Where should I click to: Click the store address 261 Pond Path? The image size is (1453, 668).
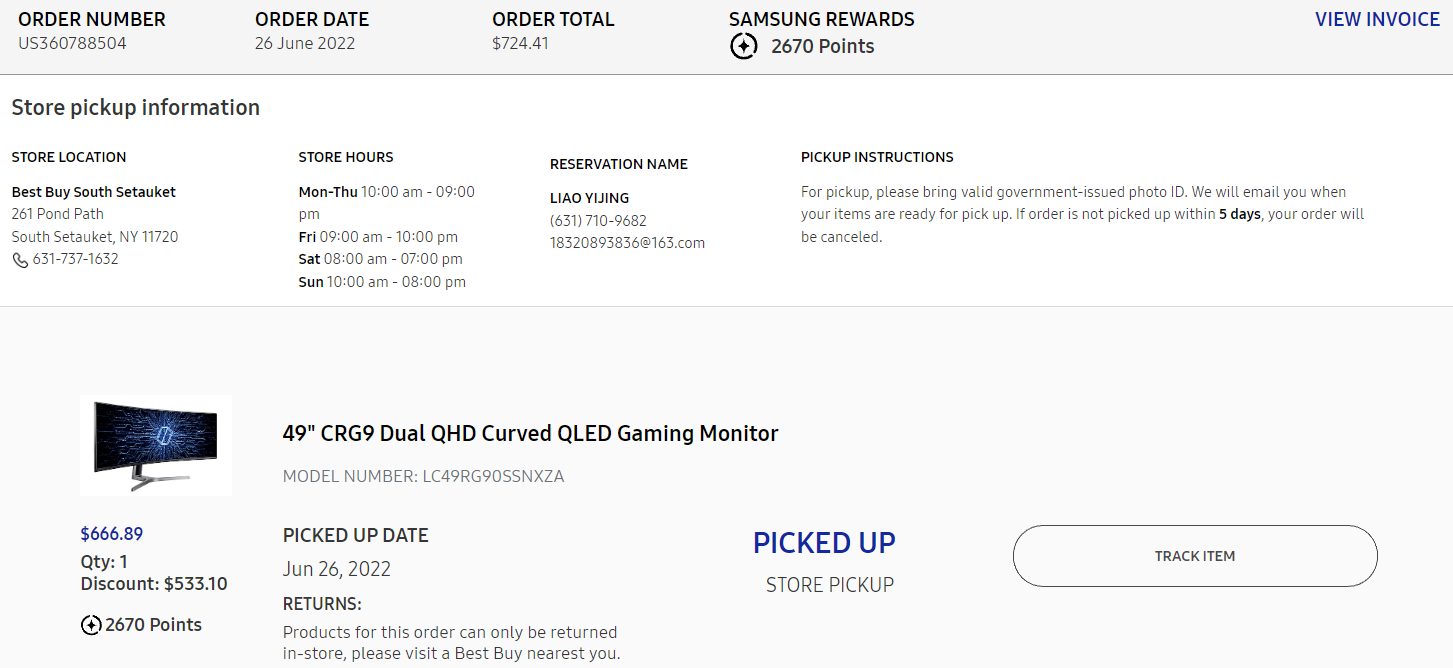[x=58, y=214]
